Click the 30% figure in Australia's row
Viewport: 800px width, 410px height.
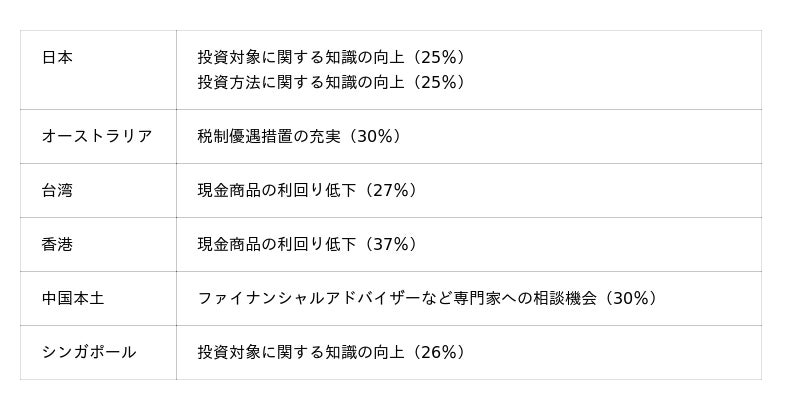375,136
